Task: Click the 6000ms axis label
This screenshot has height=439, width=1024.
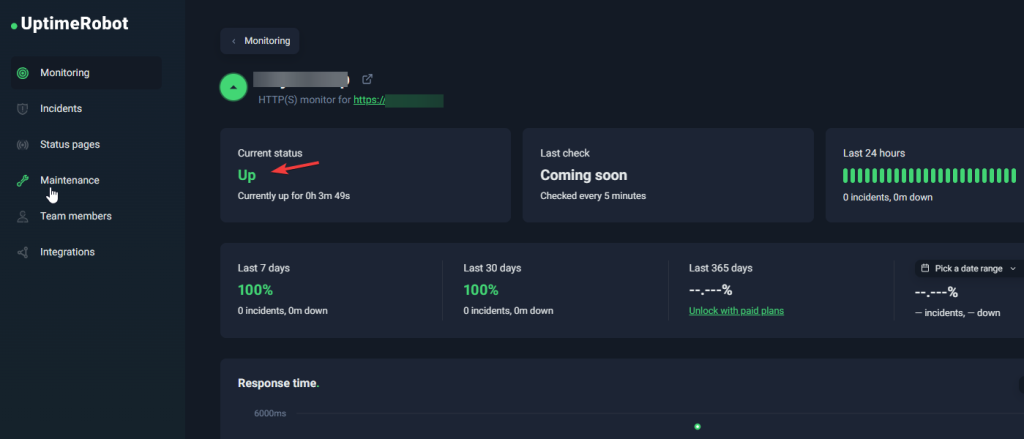Action: 270,414
